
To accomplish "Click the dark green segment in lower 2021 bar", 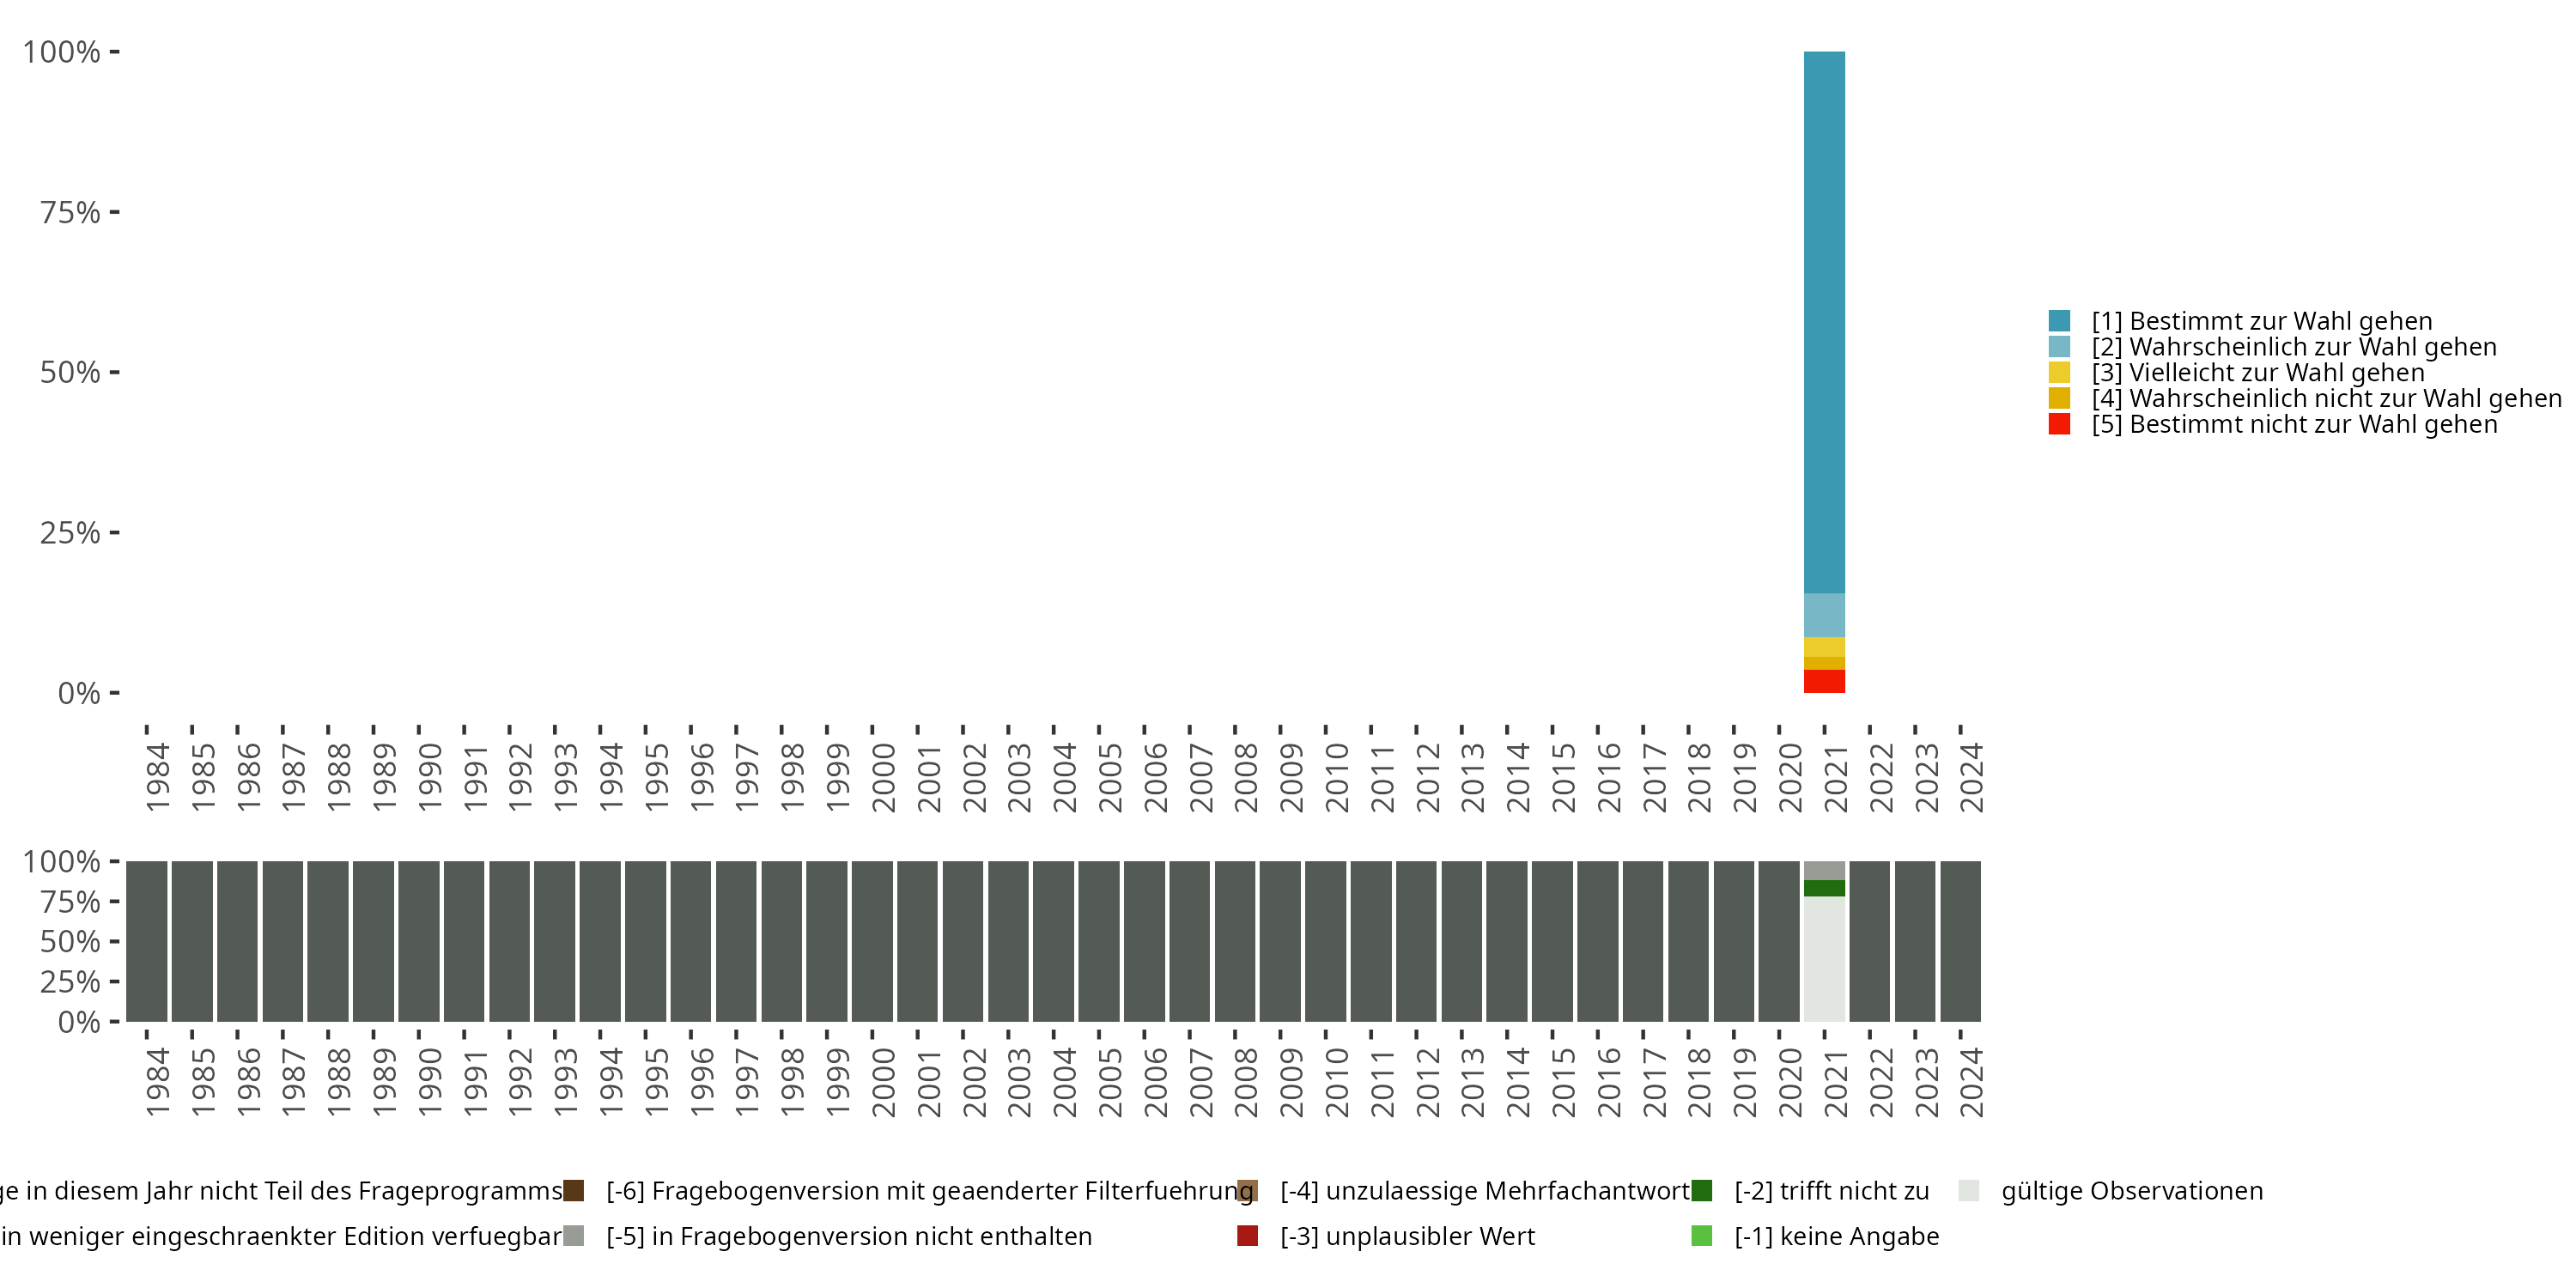I will [1824, 888].
